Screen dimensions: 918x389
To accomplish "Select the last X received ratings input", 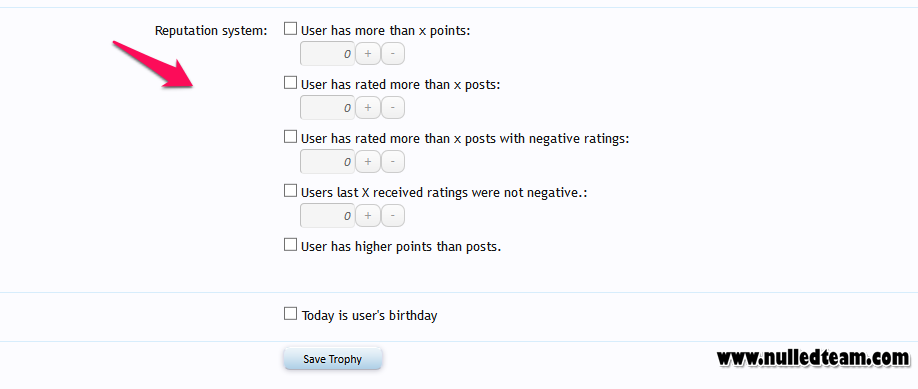I will pos(327,216).
